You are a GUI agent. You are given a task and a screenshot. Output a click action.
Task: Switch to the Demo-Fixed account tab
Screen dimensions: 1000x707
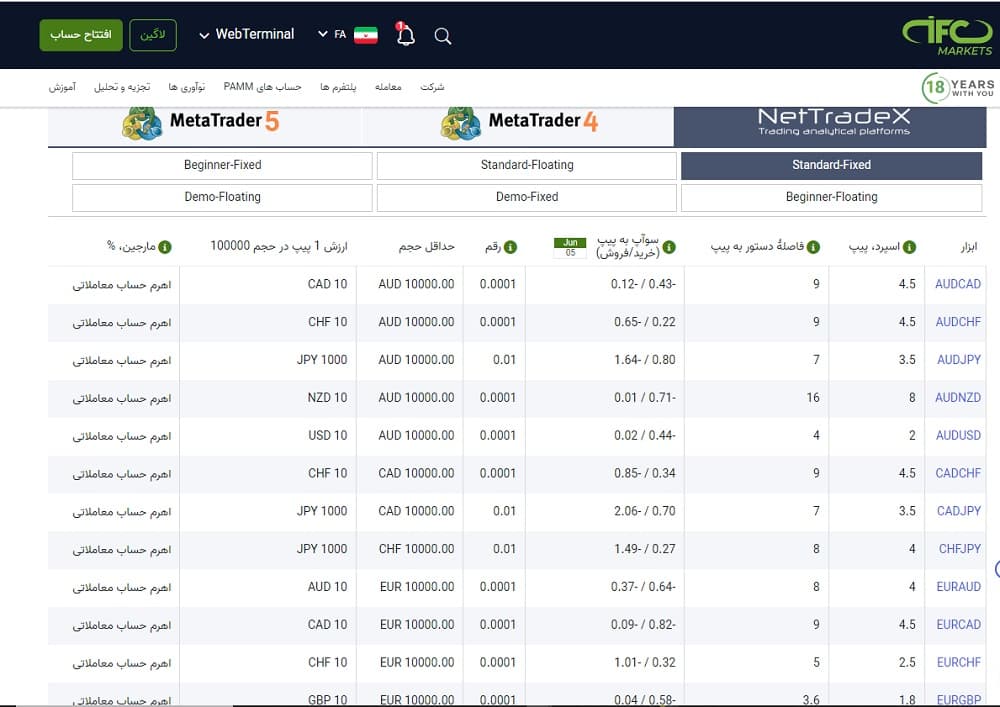(527, 197)
